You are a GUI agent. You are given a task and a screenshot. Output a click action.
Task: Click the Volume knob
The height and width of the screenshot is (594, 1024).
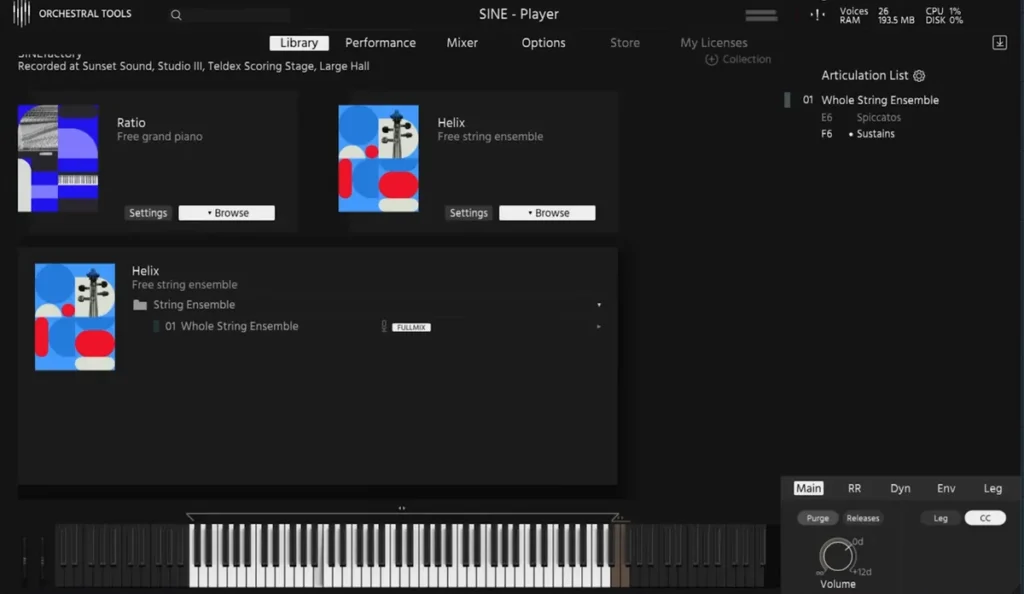click(x=837, y=556)
